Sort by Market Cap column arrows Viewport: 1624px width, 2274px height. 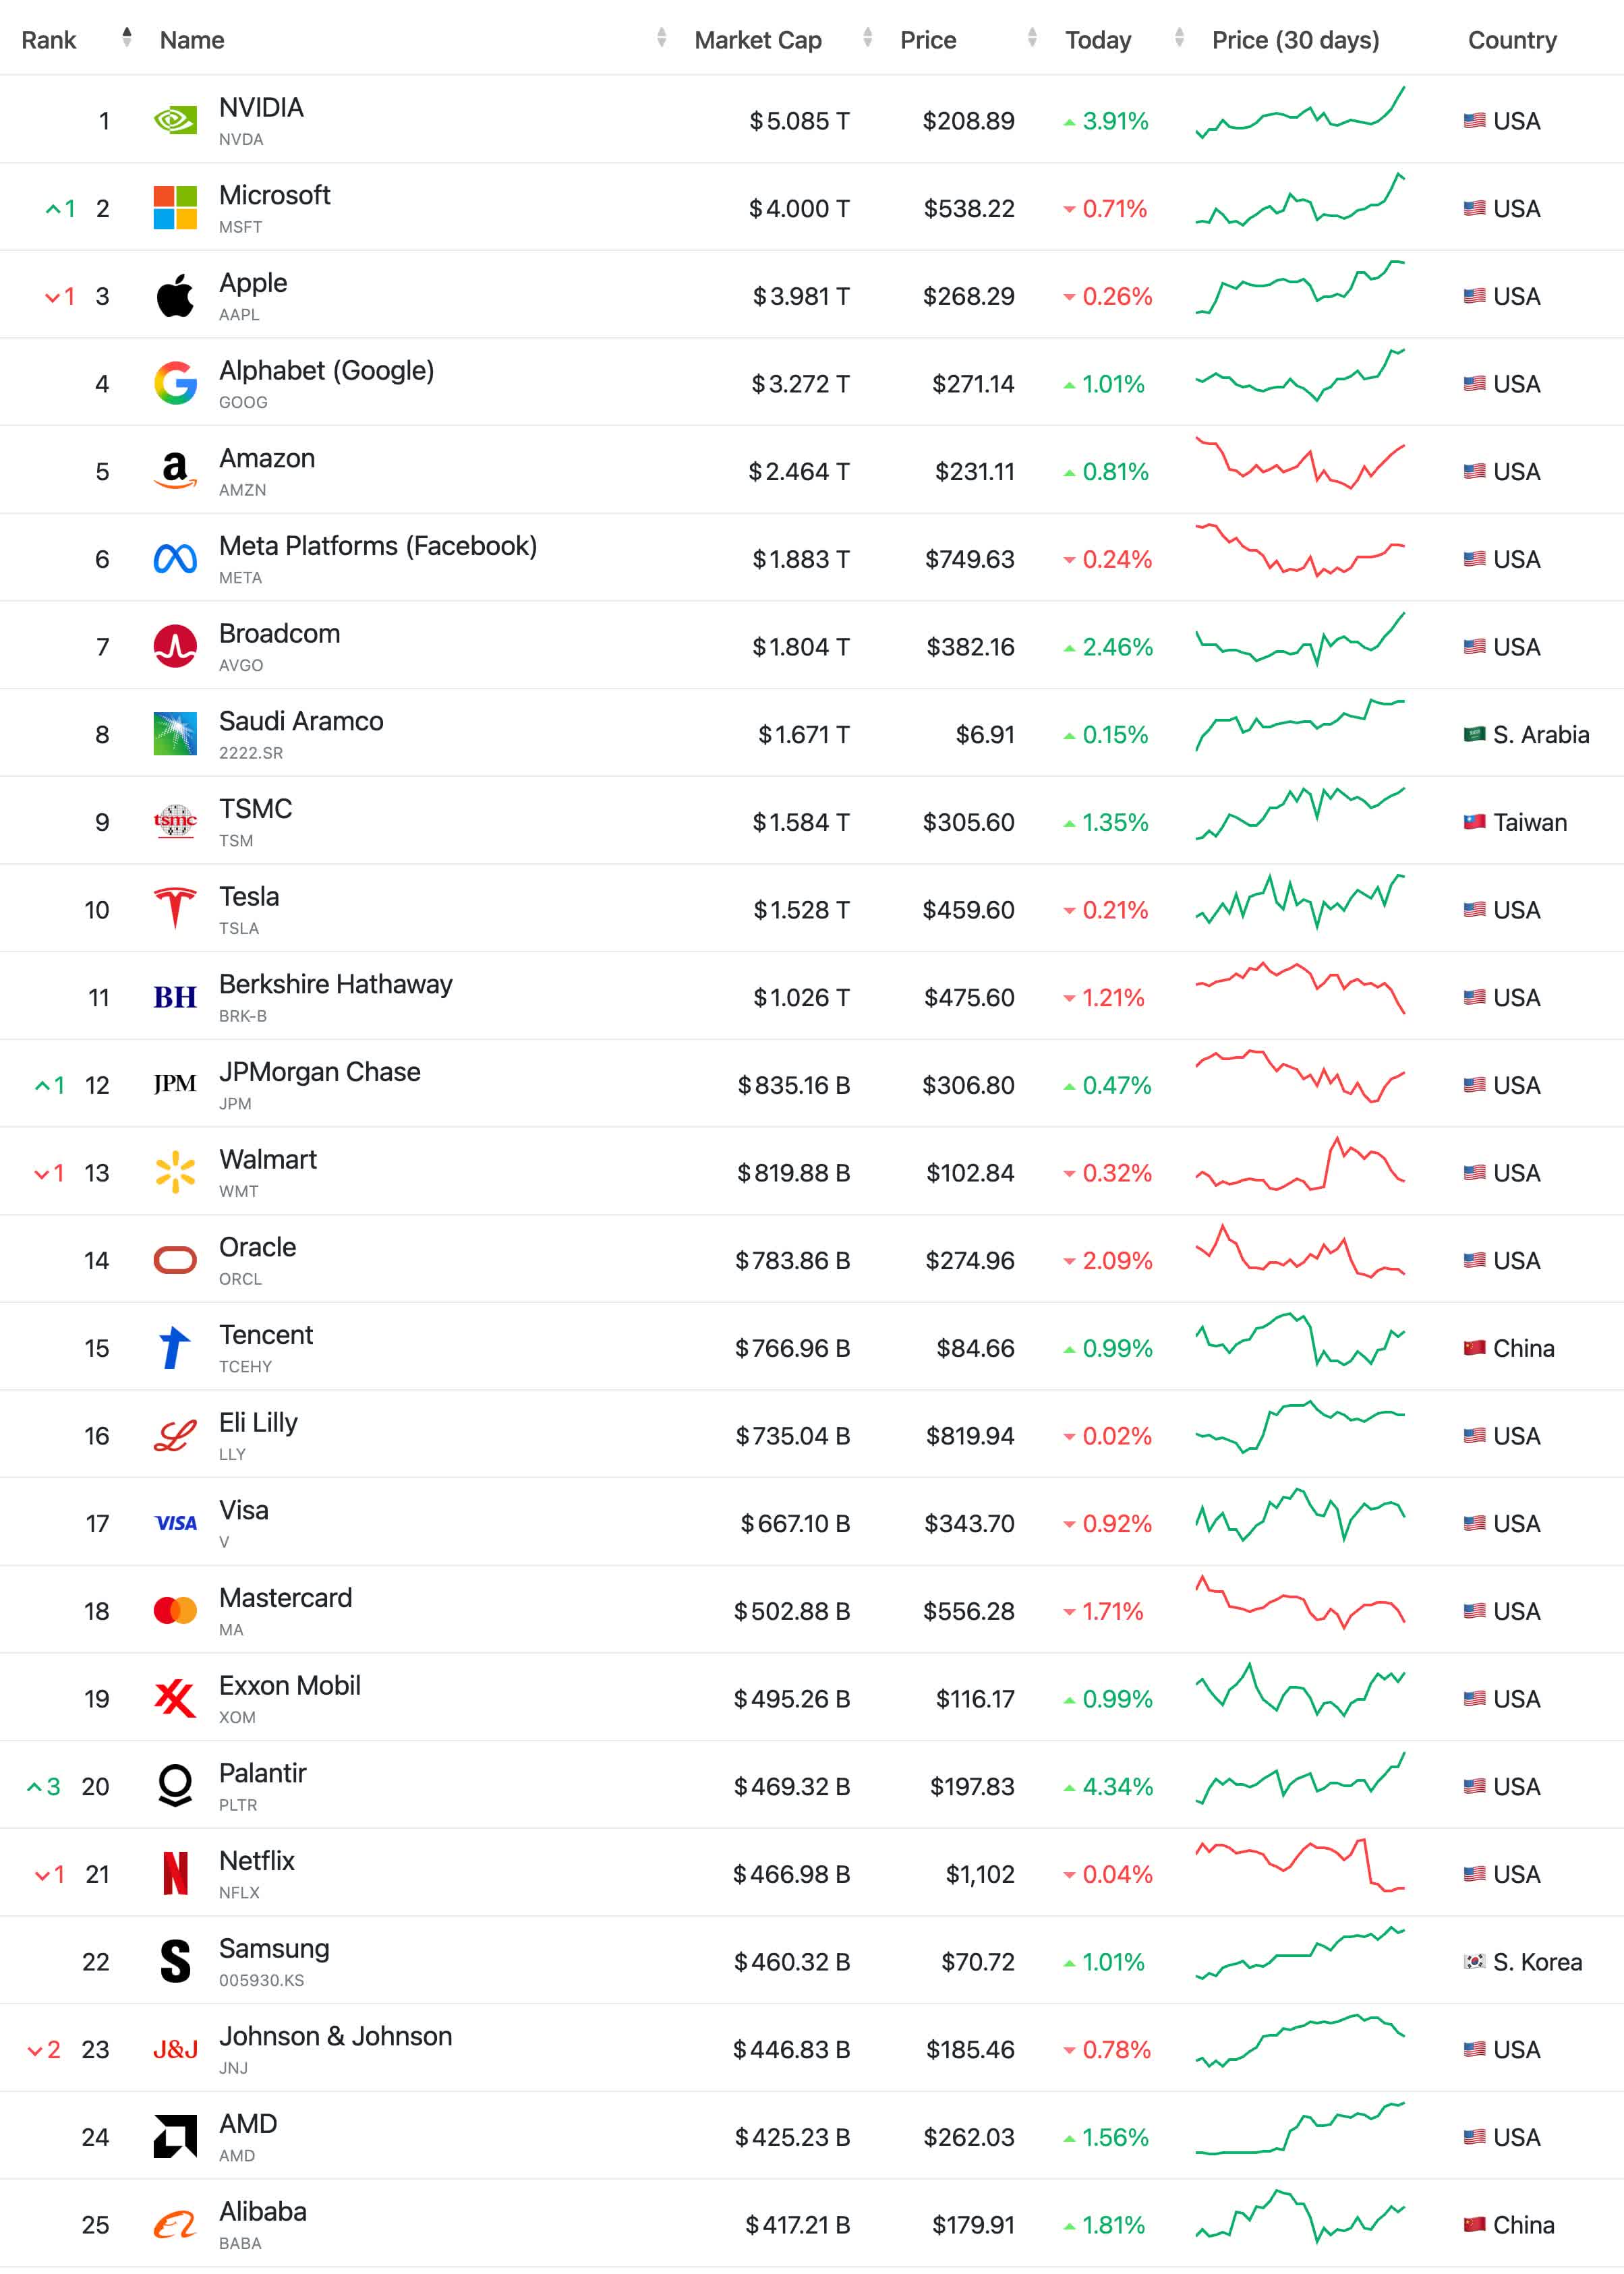[867, 39]
